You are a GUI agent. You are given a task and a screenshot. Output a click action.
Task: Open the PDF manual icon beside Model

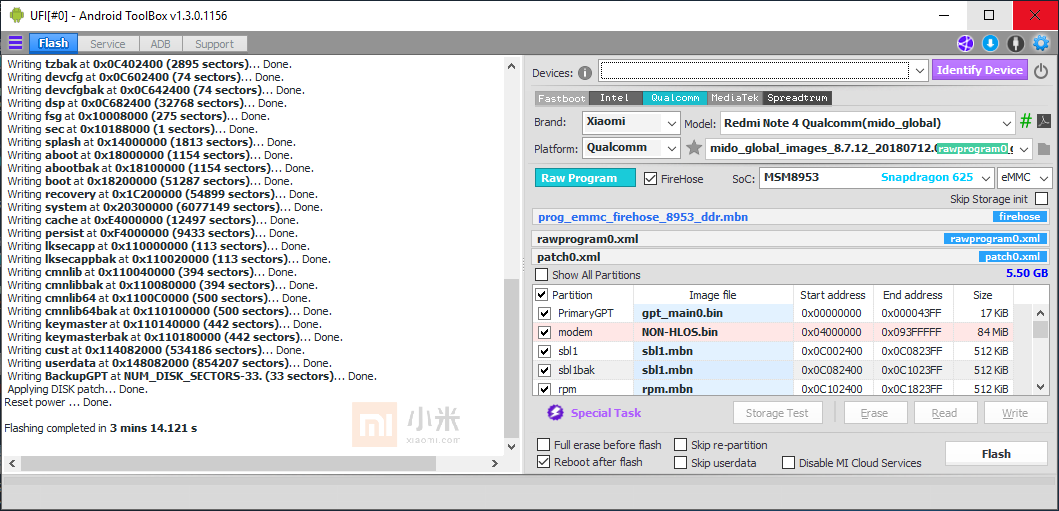[1044, 122]
